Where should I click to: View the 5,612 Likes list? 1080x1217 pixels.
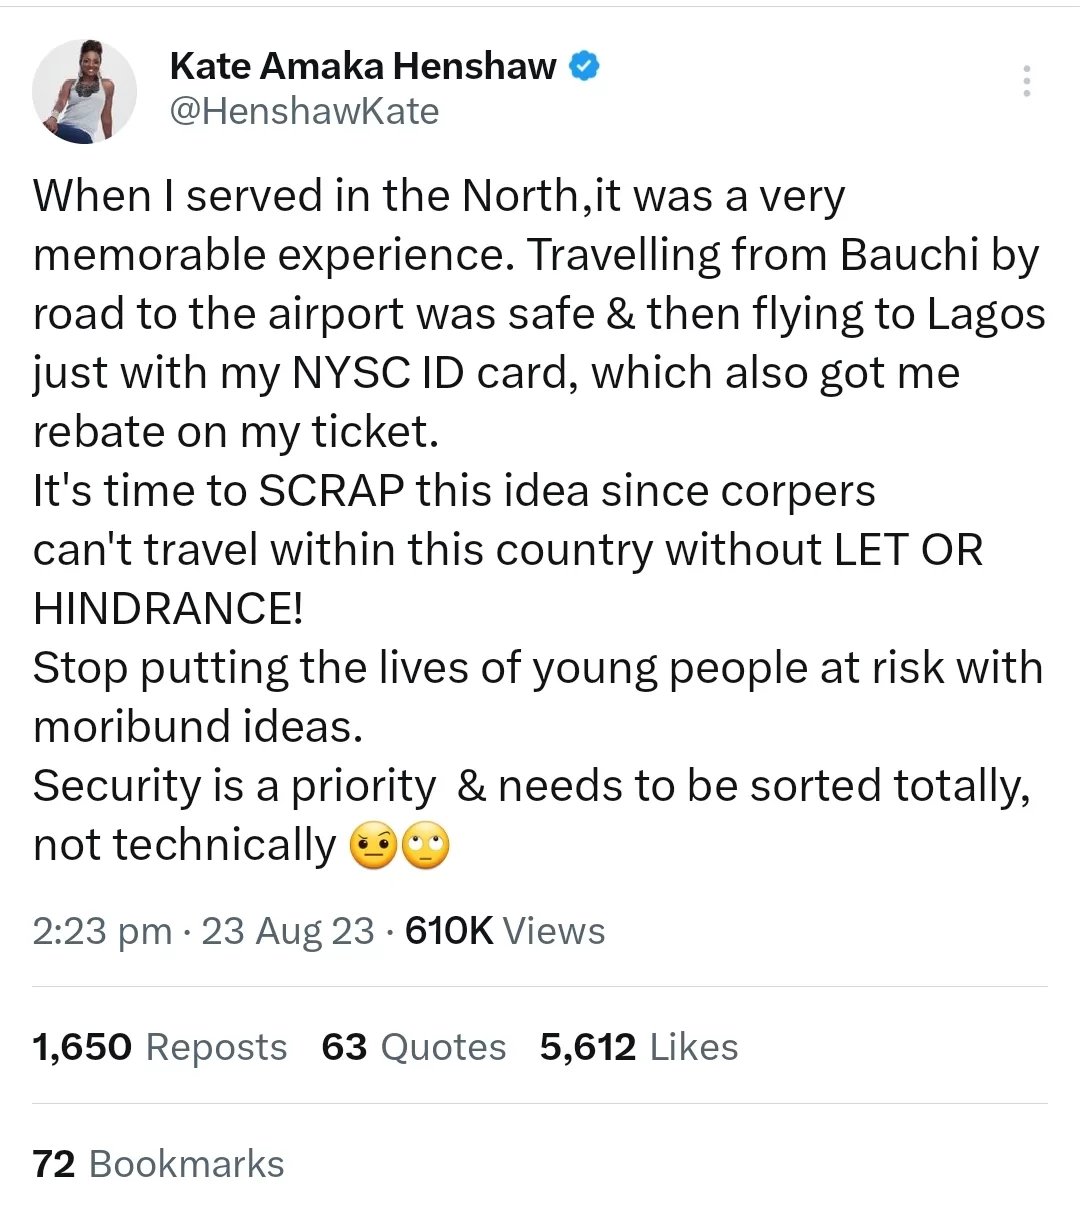tap(639, 1047)
